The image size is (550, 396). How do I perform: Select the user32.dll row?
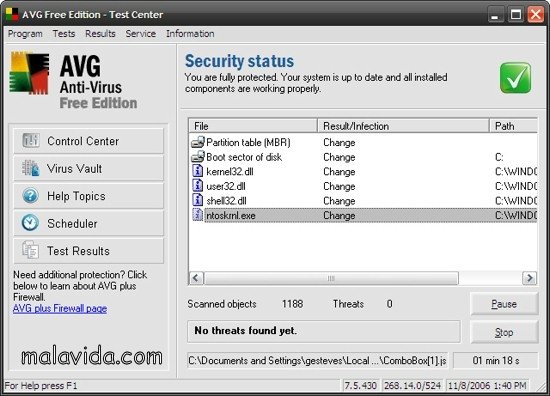click(x=363, y=186)
